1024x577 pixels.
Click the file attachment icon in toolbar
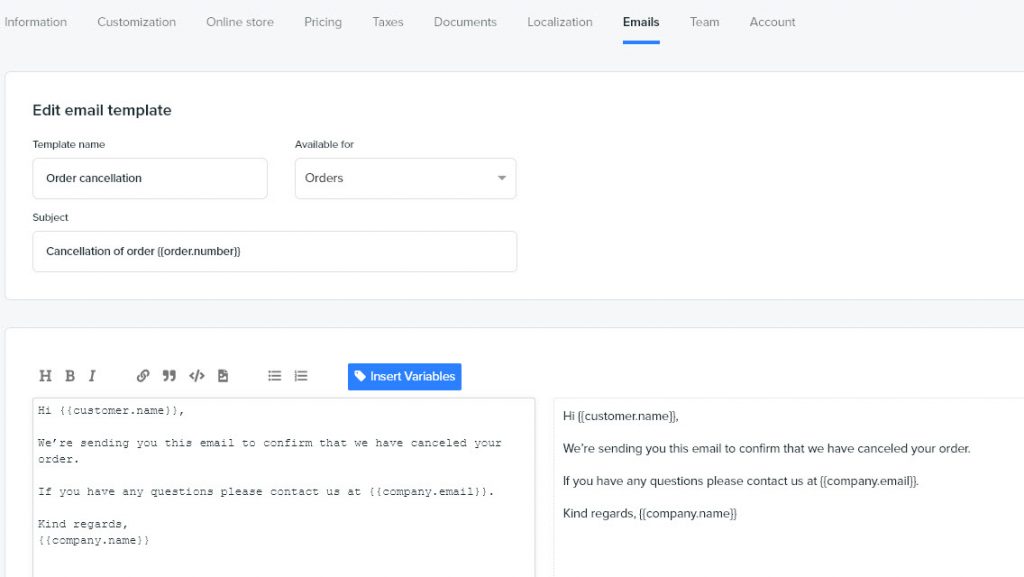[223, 376]
